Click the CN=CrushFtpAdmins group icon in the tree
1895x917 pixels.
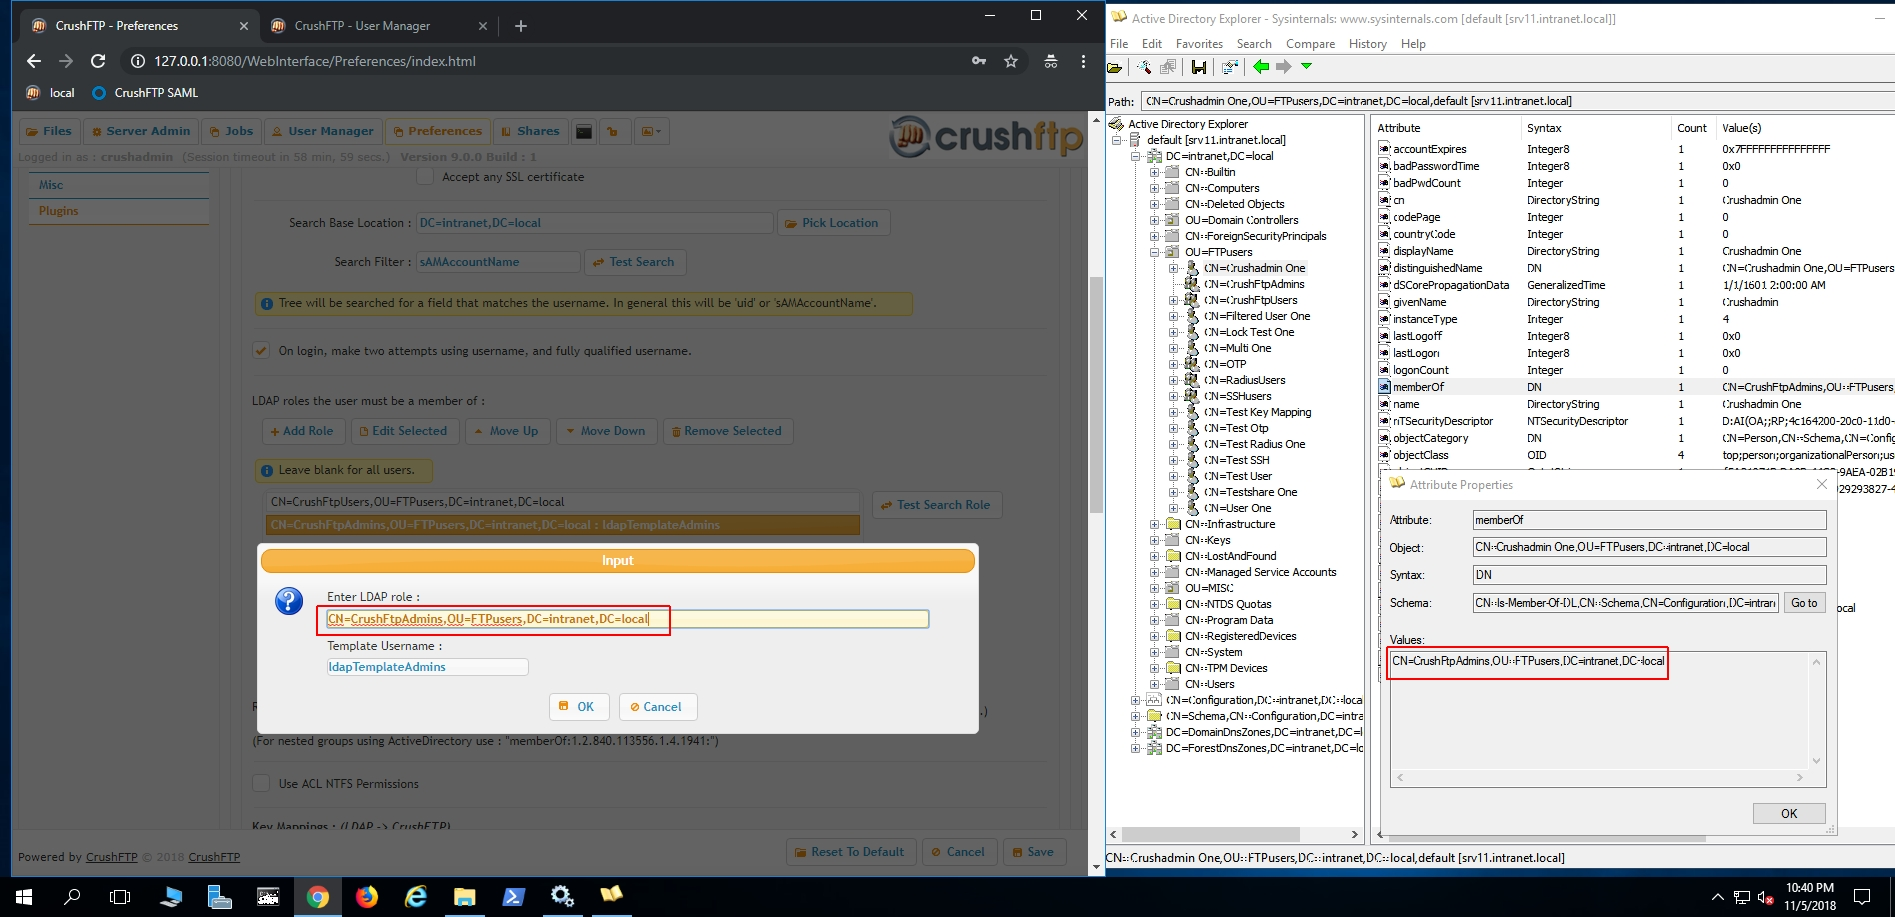pyautogui.click(x=1192, y=284)
